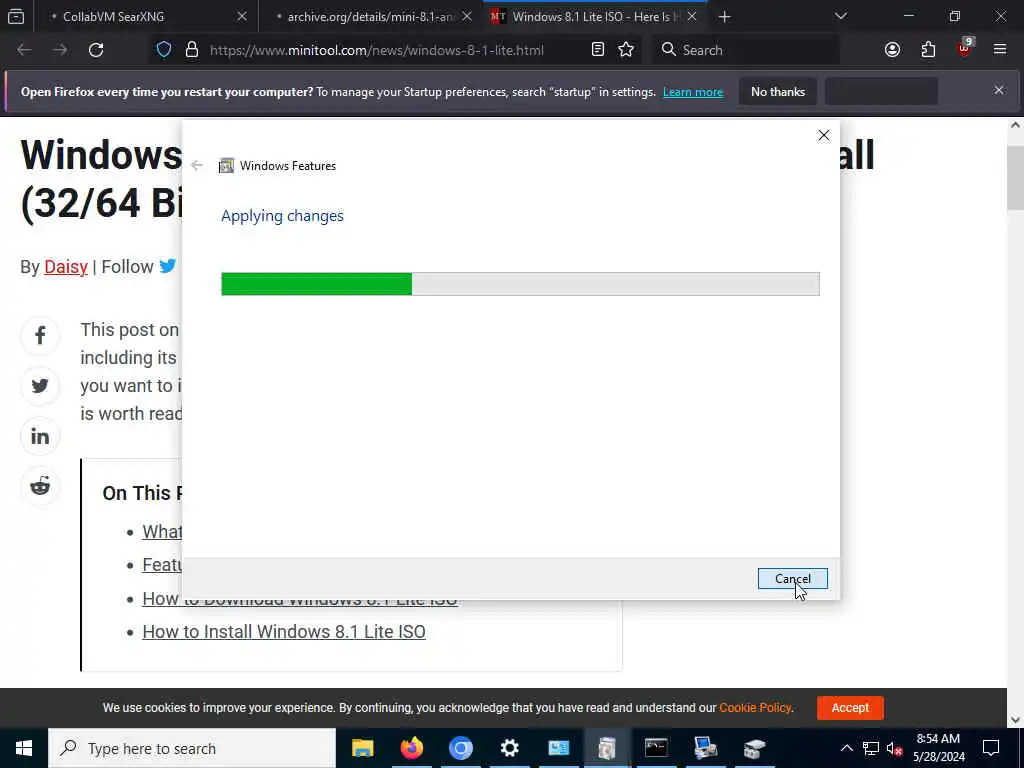Close the Windows 8.1 Lite ISO tab
The height and width of the screenshot is (768, 1024).
point(692,16)
